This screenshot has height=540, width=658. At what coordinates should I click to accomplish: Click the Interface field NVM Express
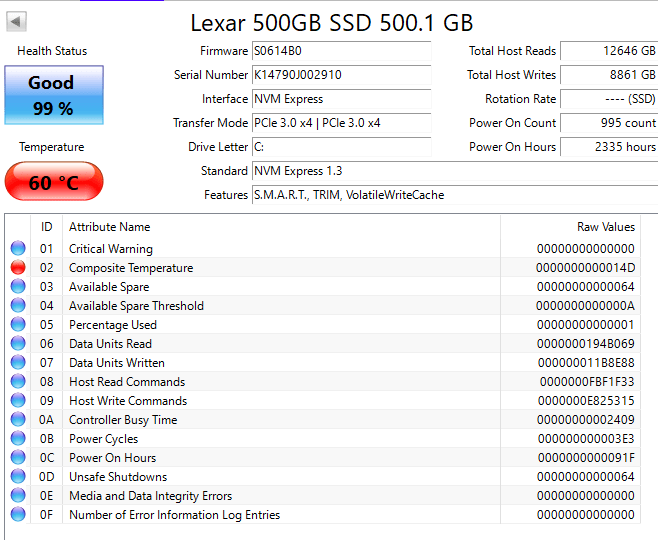pos(342,99)
